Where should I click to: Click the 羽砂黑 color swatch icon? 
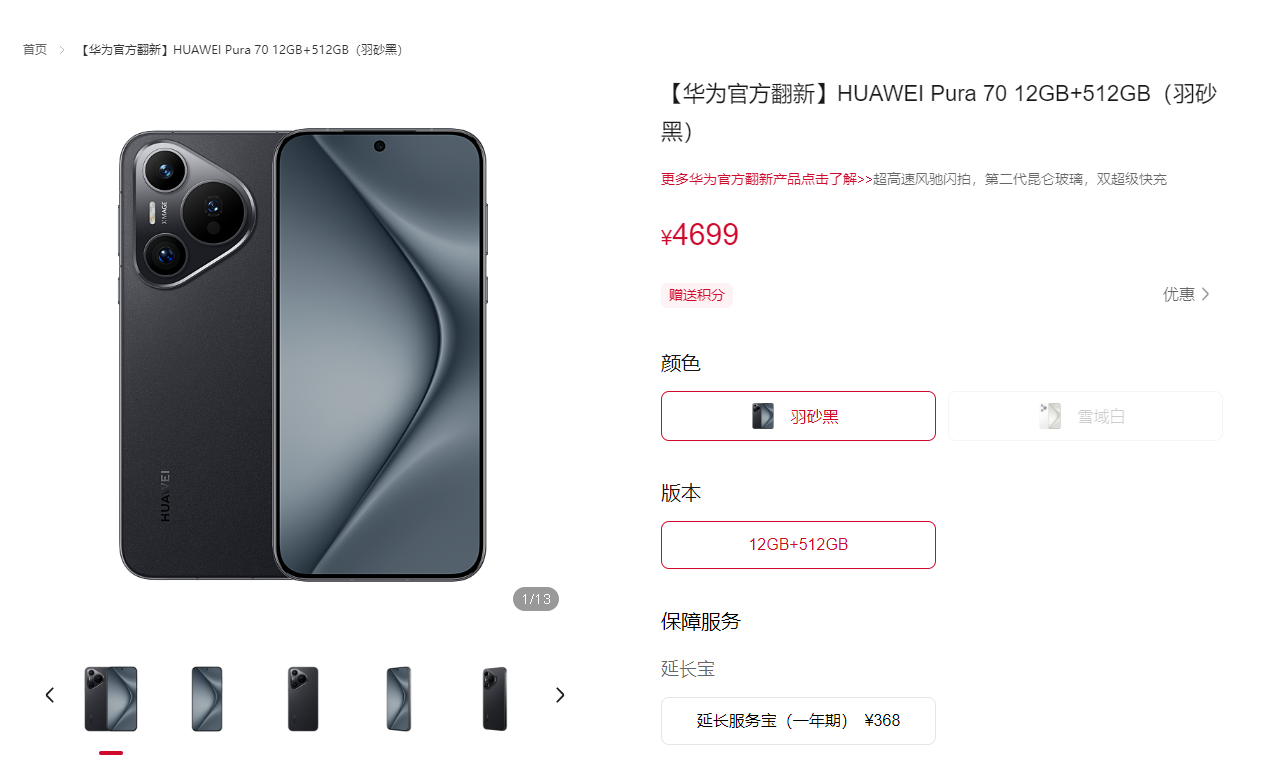click(x=763, y=416)
